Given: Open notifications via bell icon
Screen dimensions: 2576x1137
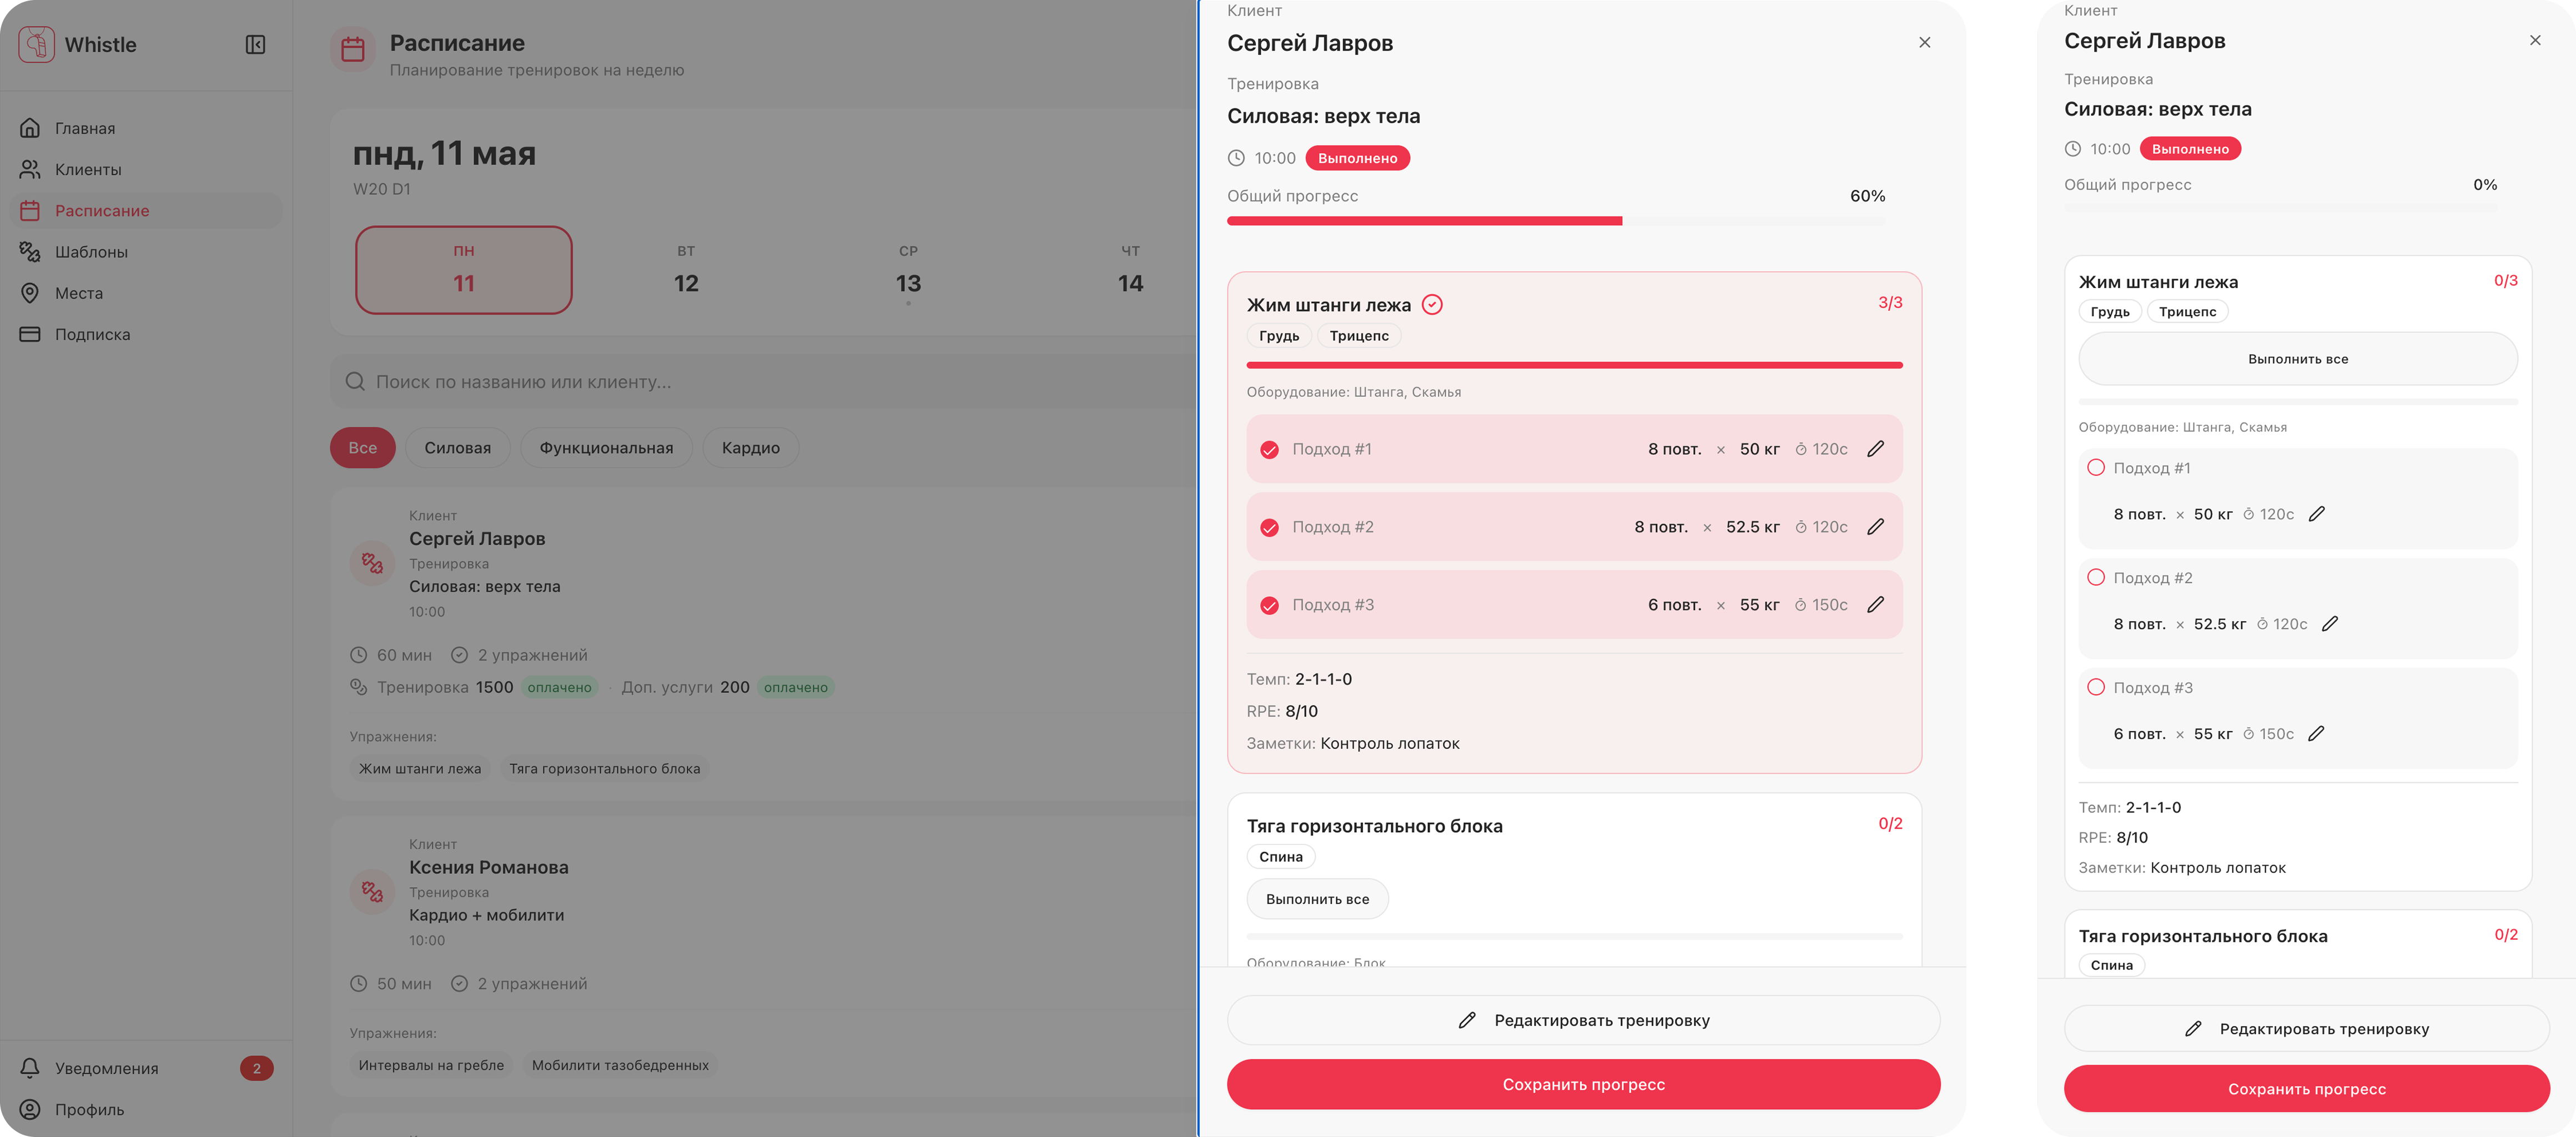Looking at the screenshot, I should tap(30, 1068).
